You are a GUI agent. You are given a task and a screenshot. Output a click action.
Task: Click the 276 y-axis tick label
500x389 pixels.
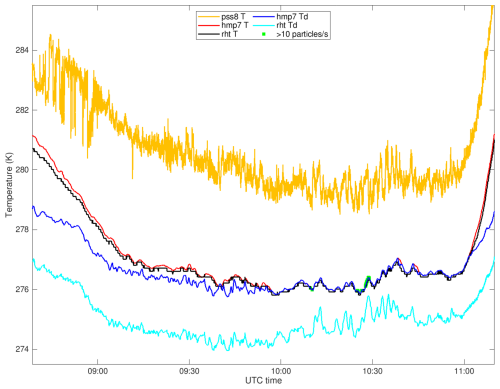[22, 289]
